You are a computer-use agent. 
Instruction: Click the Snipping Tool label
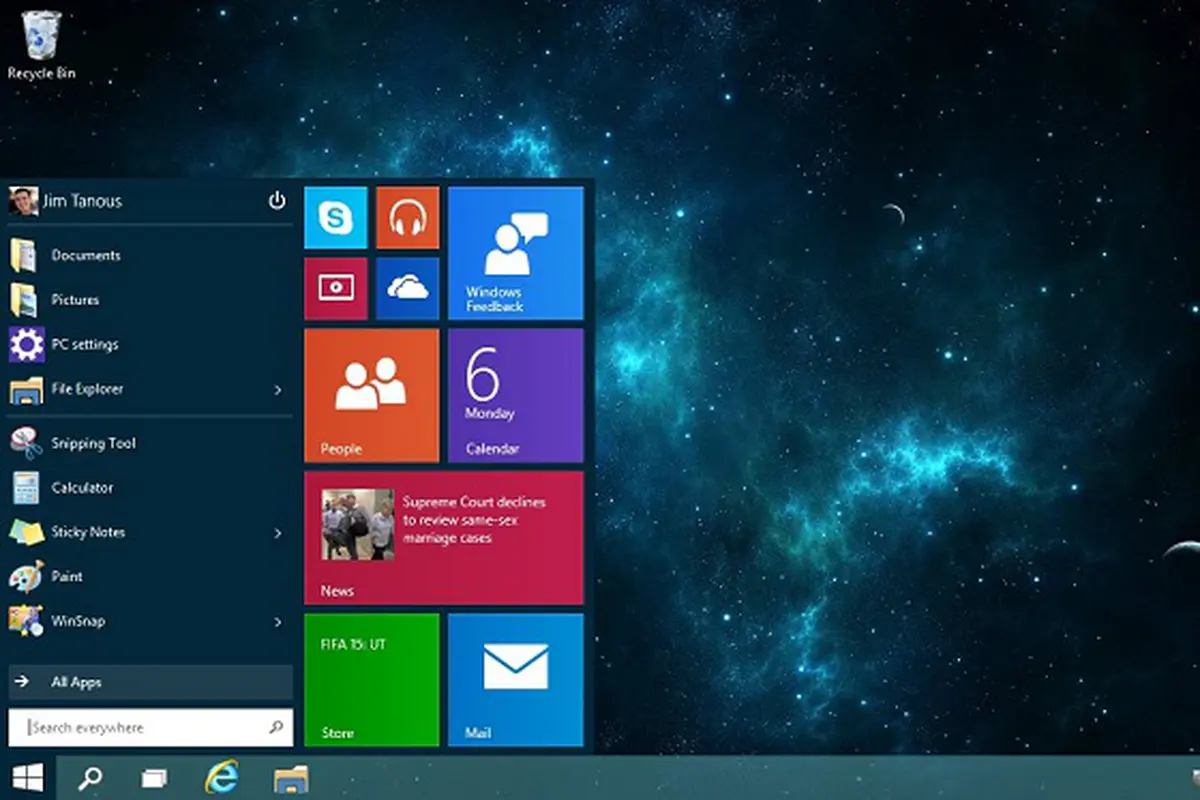point(94,443)
